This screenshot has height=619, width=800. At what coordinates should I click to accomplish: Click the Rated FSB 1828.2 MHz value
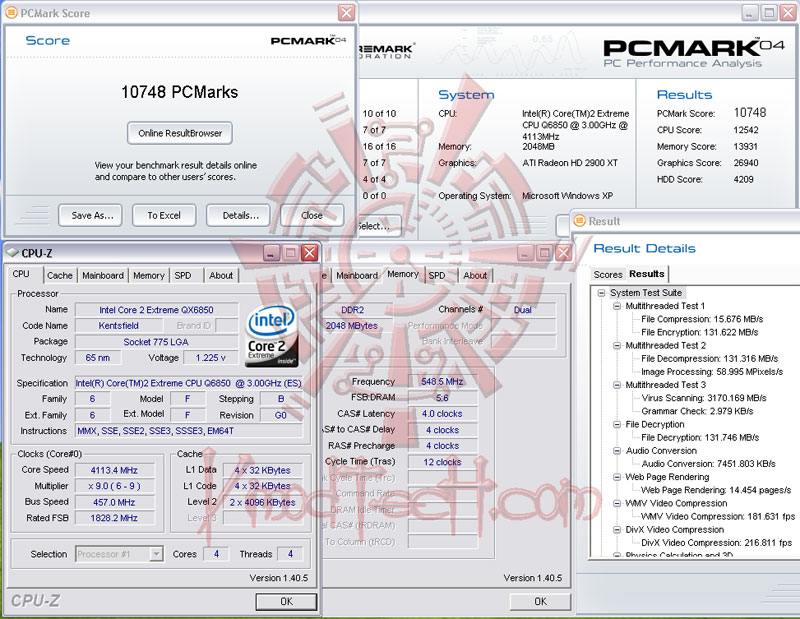click(114, 517)
